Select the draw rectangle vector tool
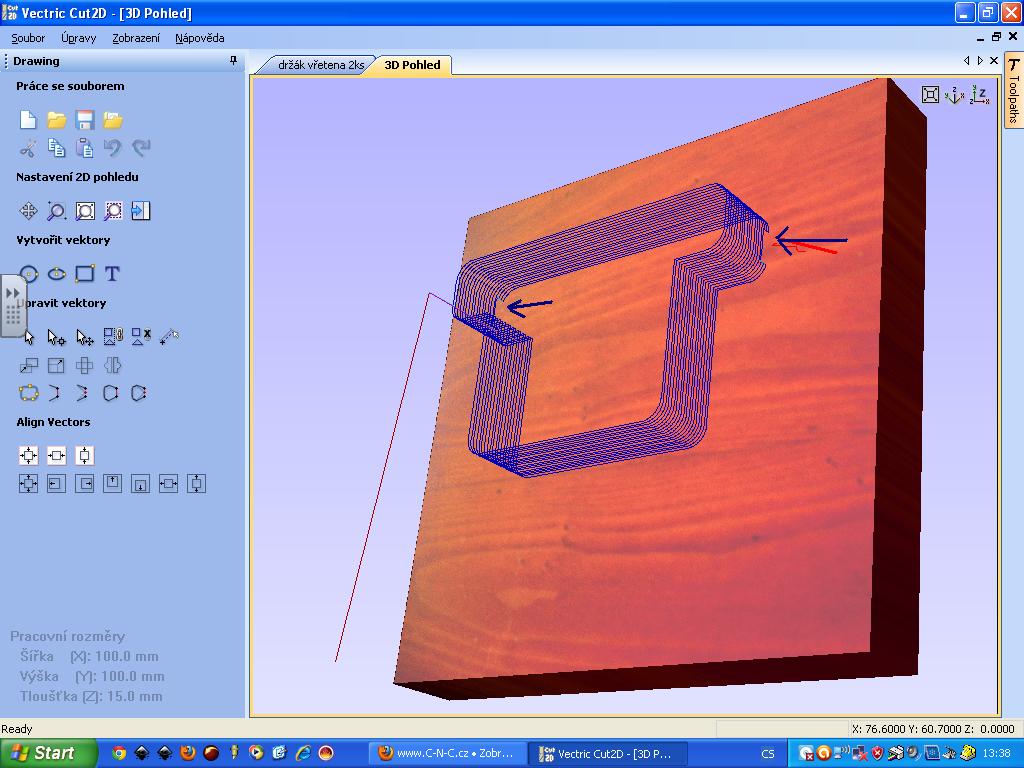This screenshot has height=768, width=1024. [x=85, y=274]
